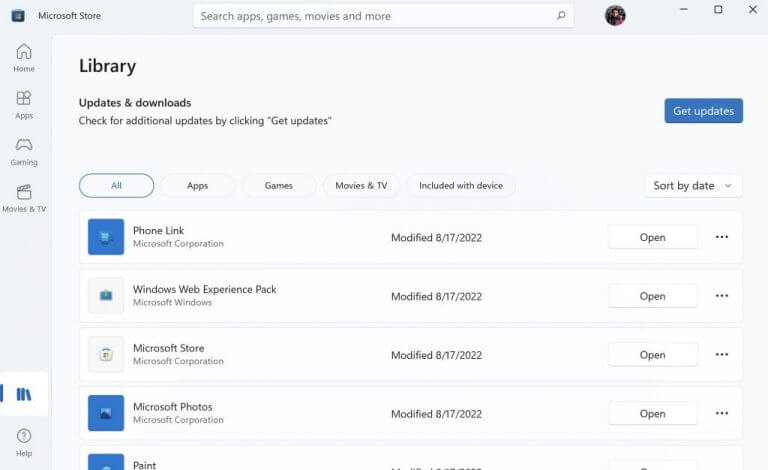Open more options for Microsoft Photos
The image size is (768, 470).
[721, 413]
